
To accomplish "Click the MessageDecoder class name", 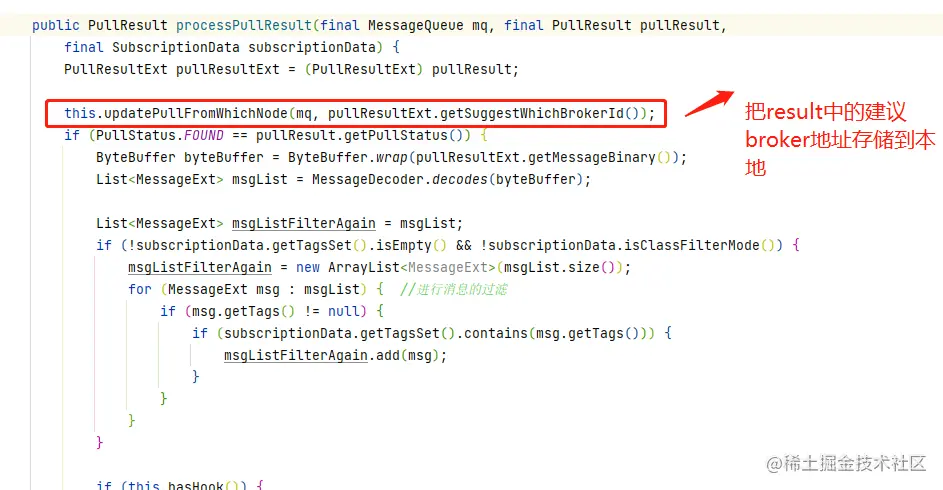I will (x=367, y=179).
